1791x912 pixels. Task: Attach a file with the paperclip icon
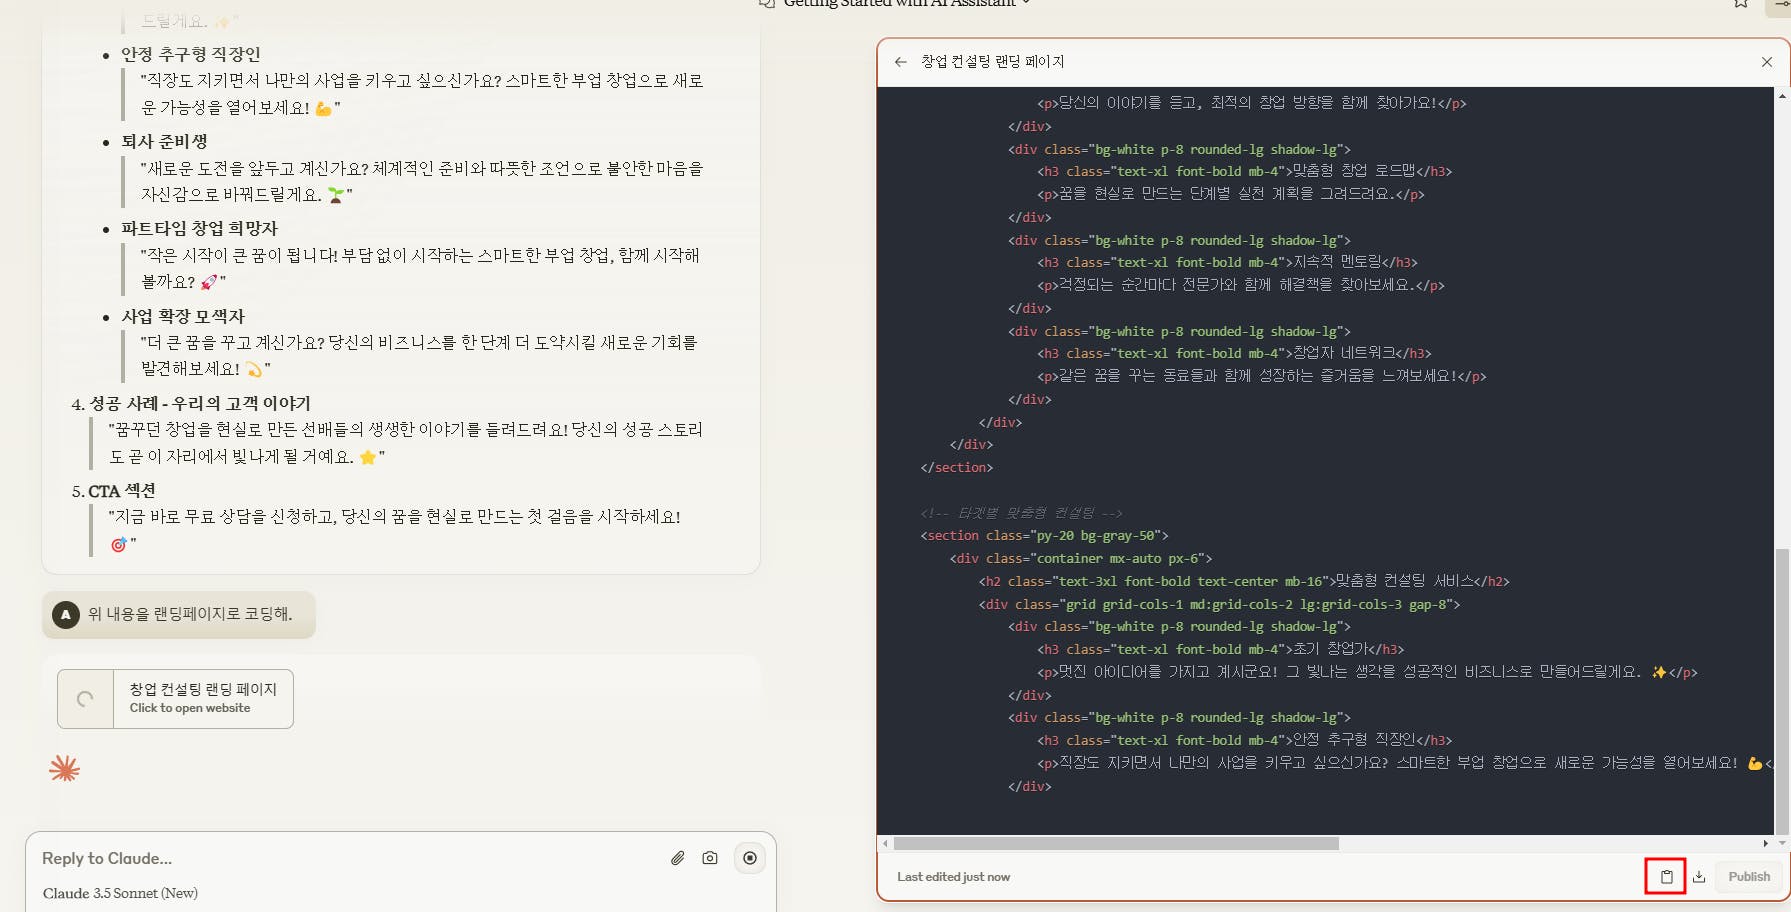678,858
